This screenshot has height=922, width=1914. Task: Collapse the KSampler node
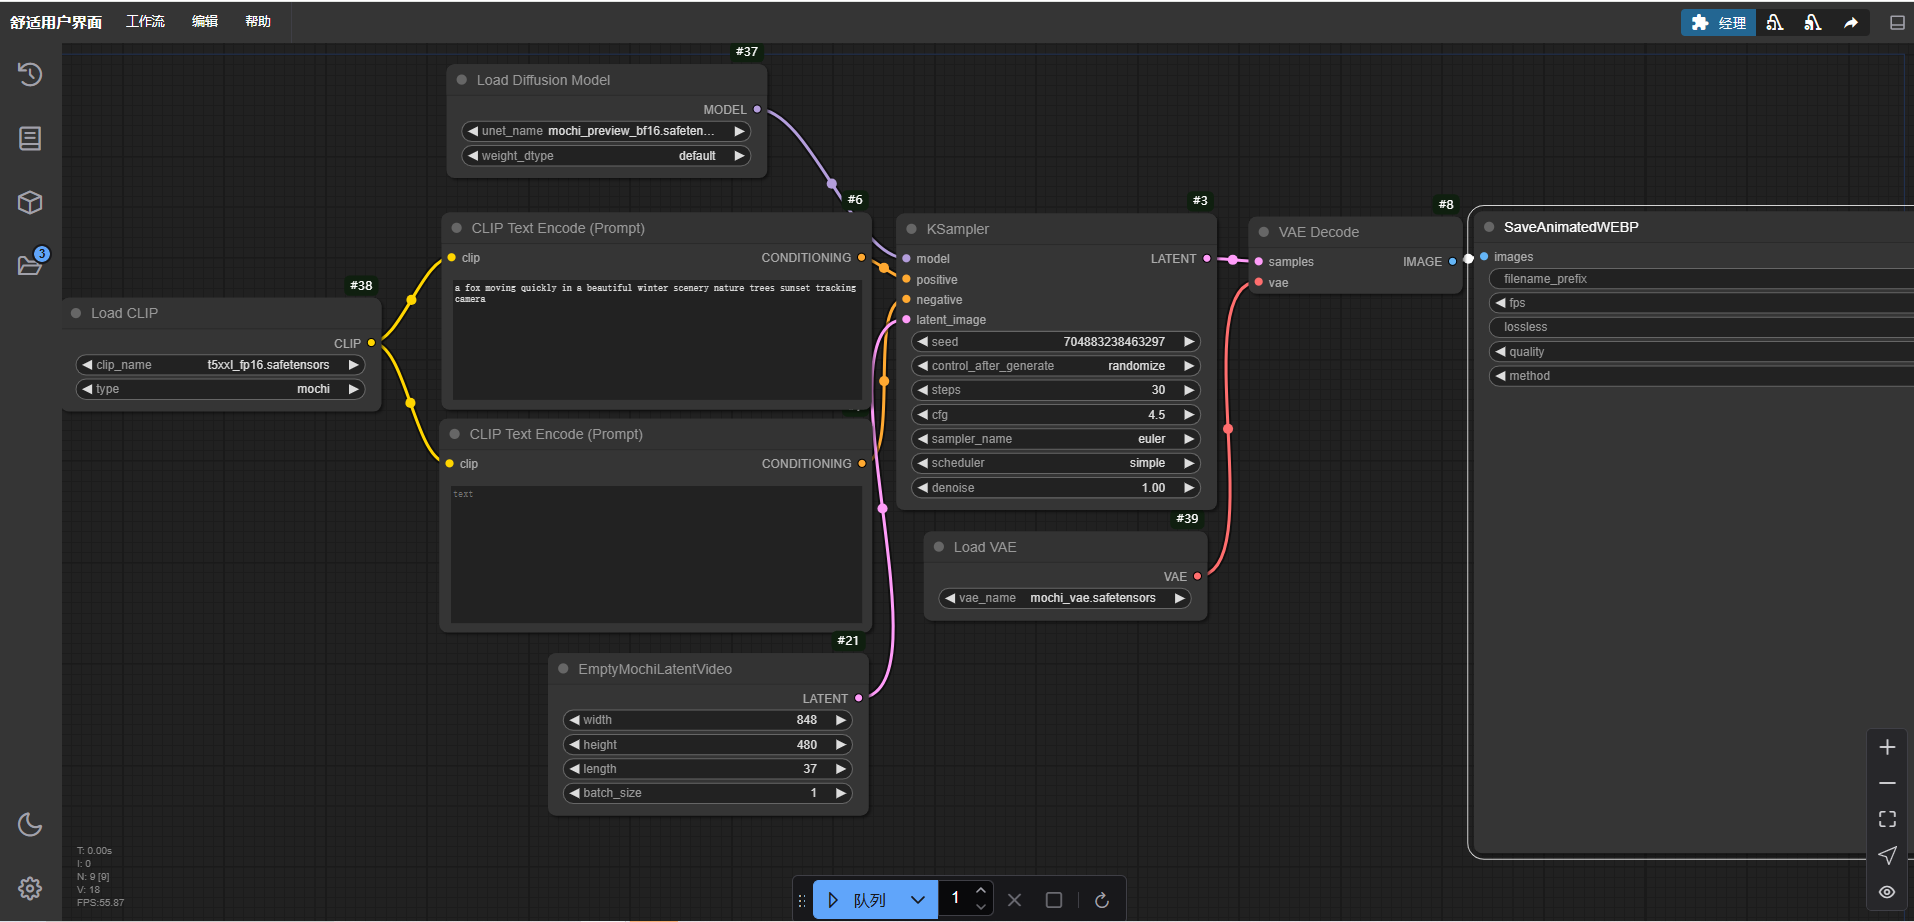point(912,229)
